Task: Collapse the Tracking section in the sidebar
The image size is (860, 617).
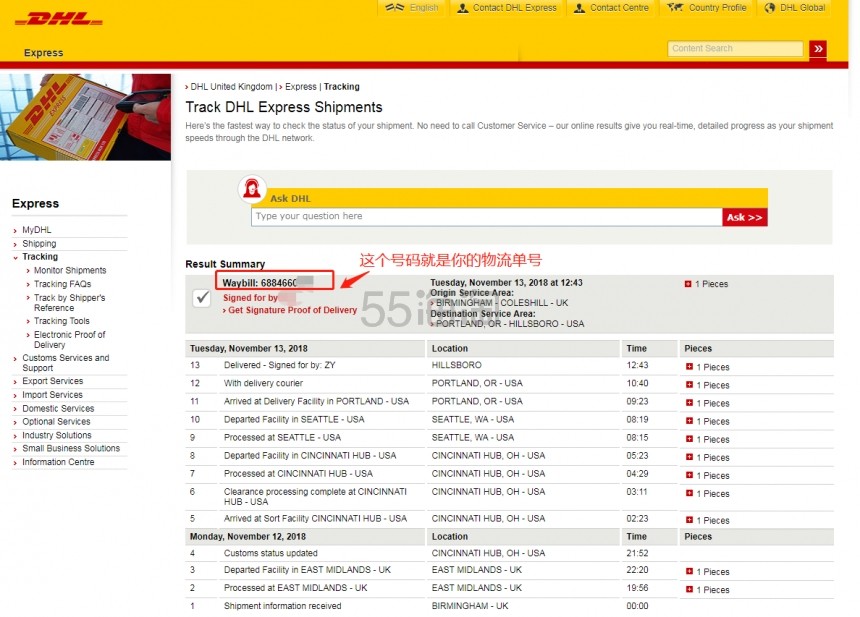Action: (x=15, y=257)
